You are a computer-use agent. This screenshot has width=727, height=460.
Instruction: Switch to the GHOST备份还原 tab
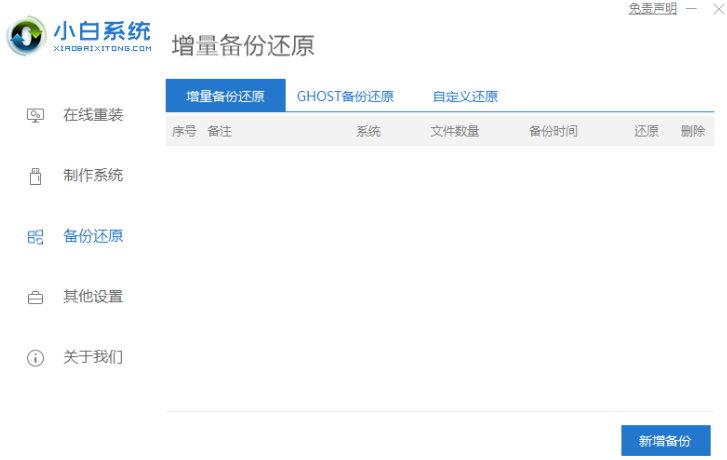click(x=345, y=96)
